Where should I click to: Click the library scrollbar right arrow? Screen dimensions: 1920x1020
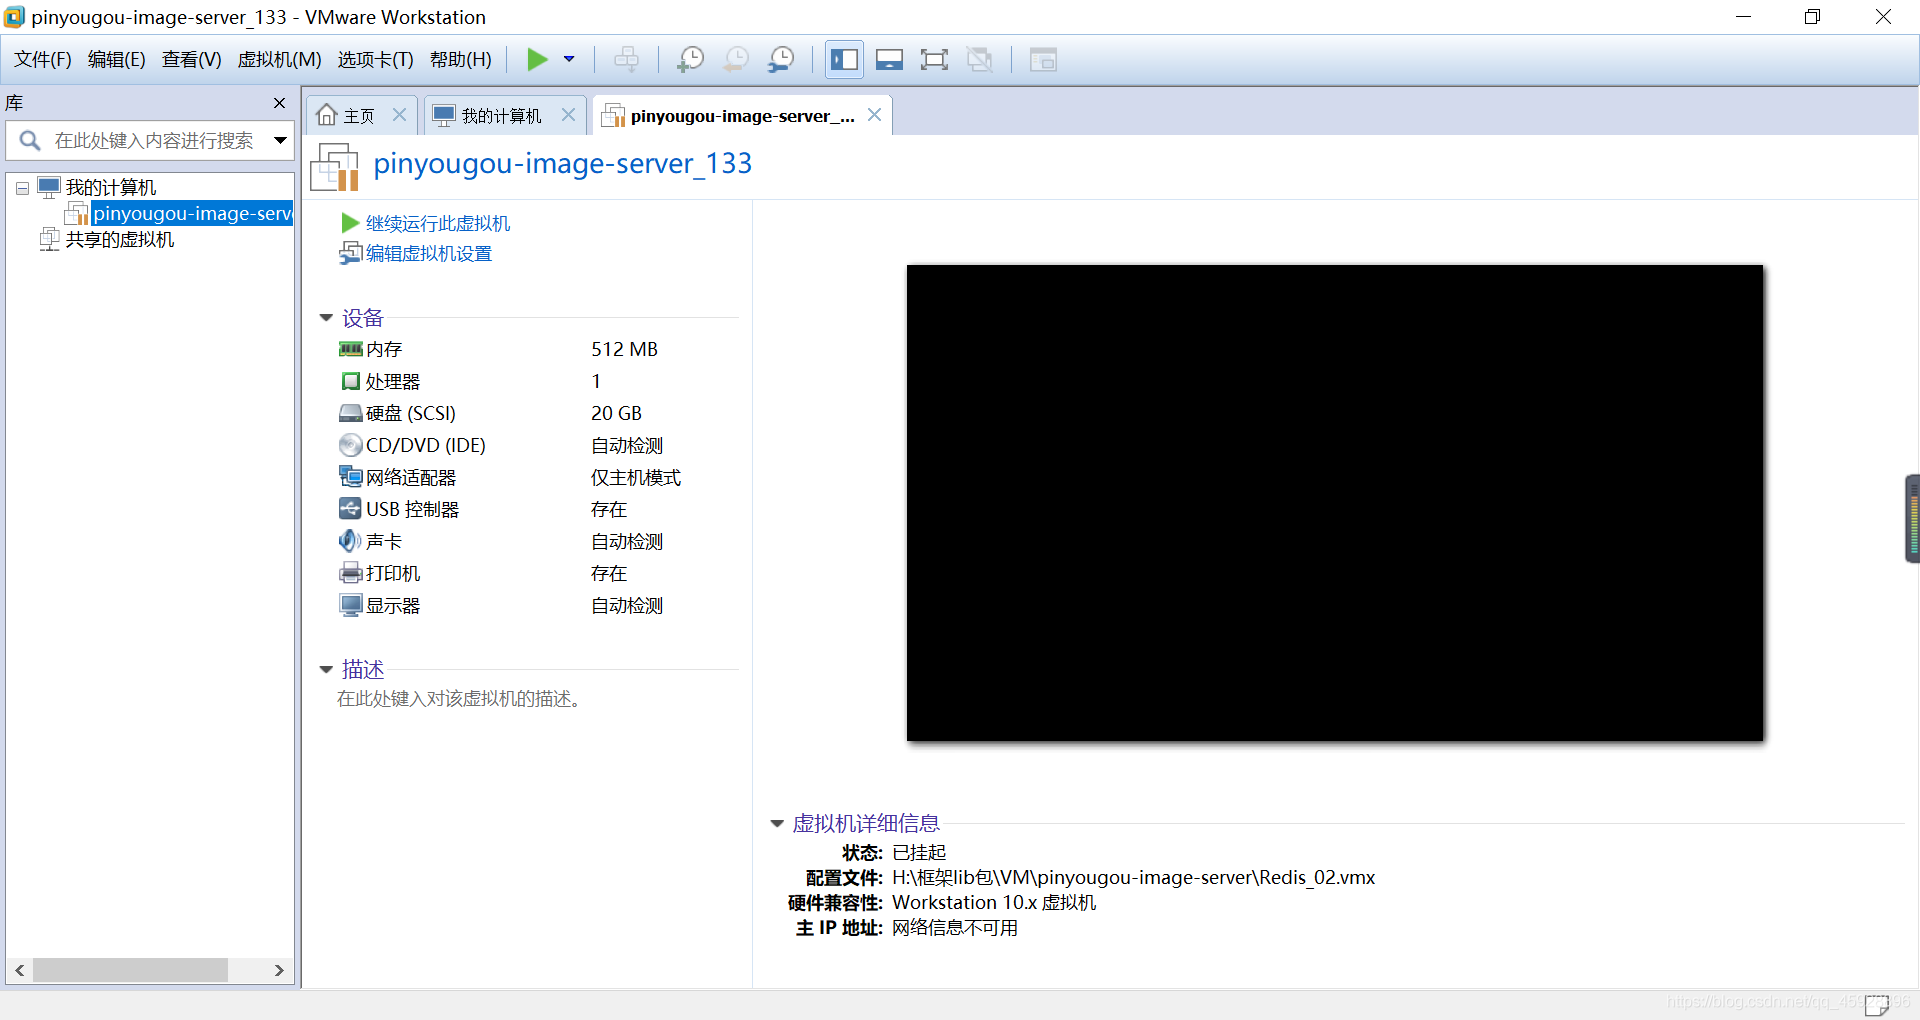tap(279, 970)
